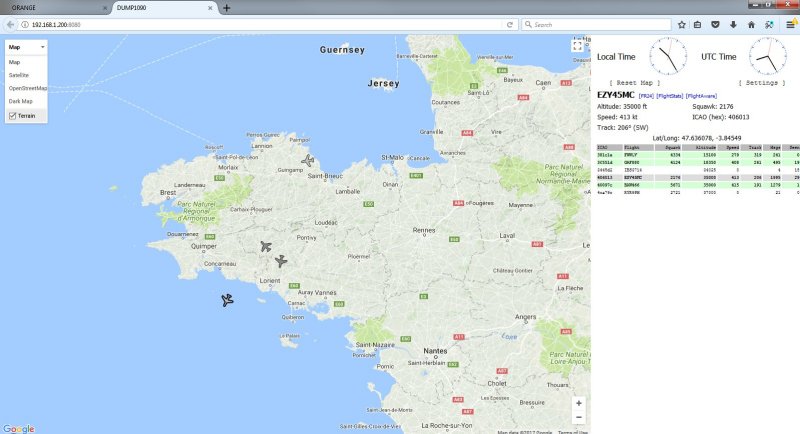Click the Reset Map link
This screenshot has height=434, width=800.
point(635,83)
